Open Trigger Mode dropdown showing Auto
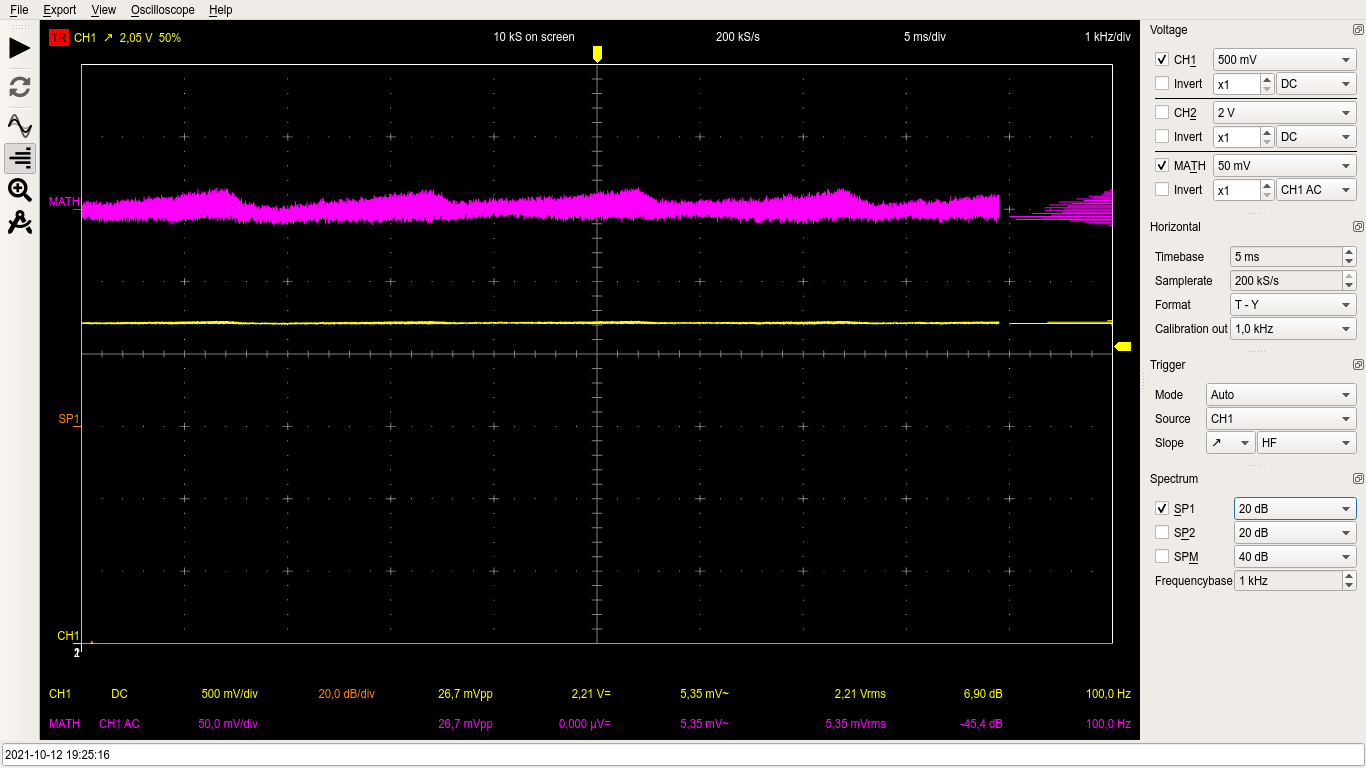 [x=1281, y=395]
